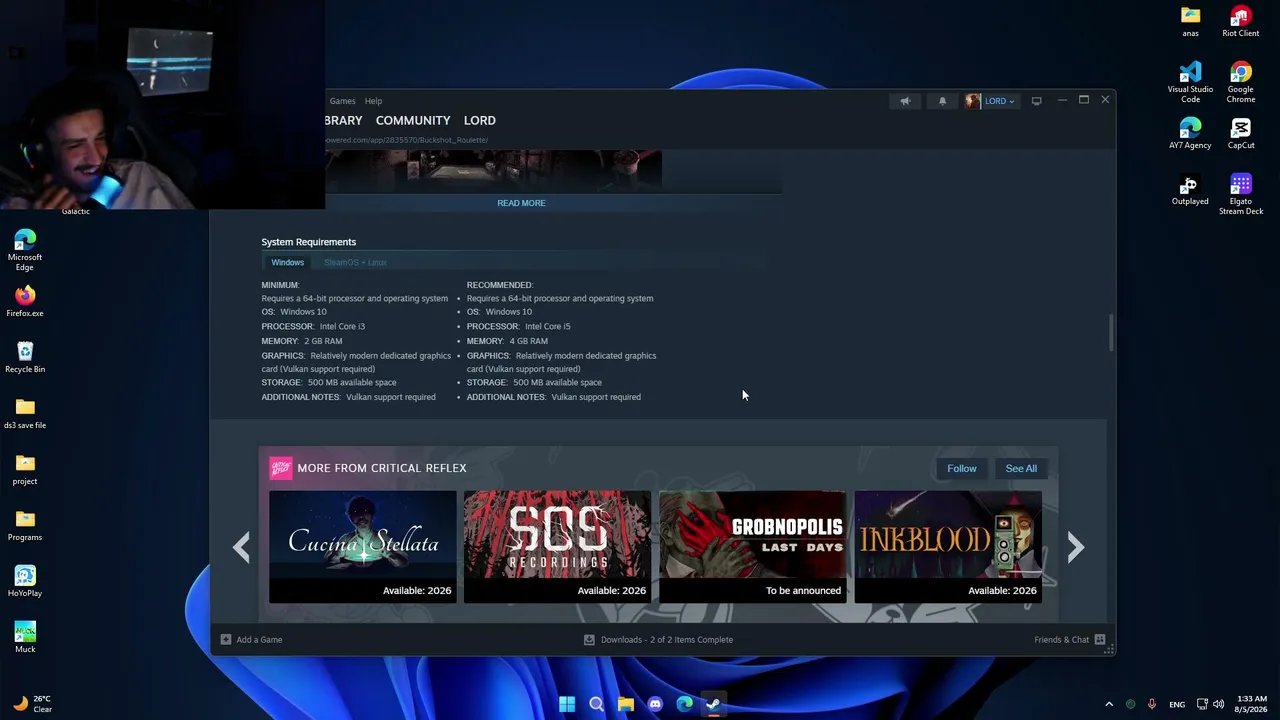Screen dimensions: 1280x720
Task: Select the project folder on desktop
Action: tap(25, 469)
